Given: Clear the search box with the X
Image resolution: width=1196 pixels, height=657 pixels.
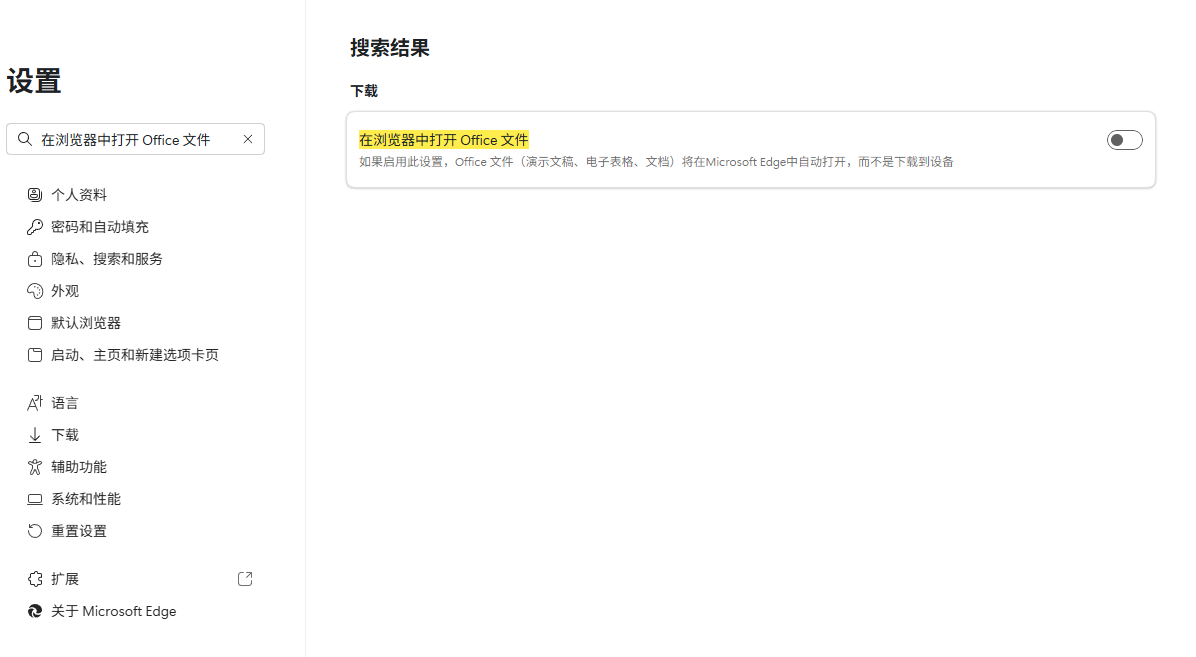Looking at the screenshot, I should pos(248,139).
